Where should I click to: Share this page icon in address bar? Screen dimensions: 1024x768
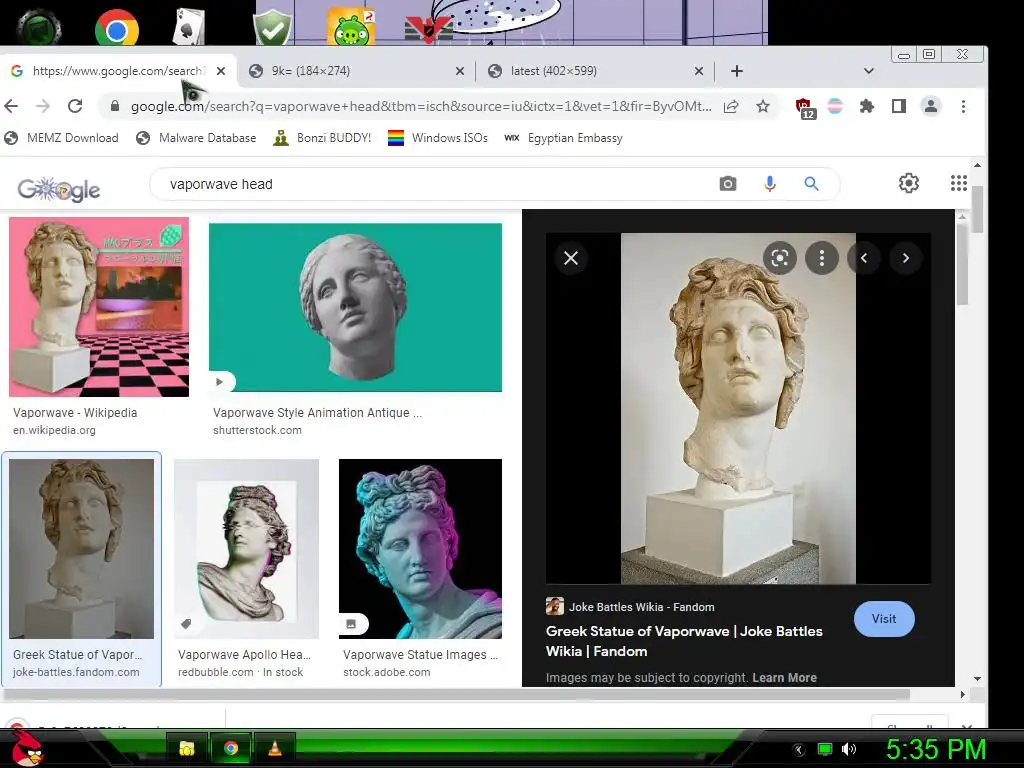click(x=731, y=106)
